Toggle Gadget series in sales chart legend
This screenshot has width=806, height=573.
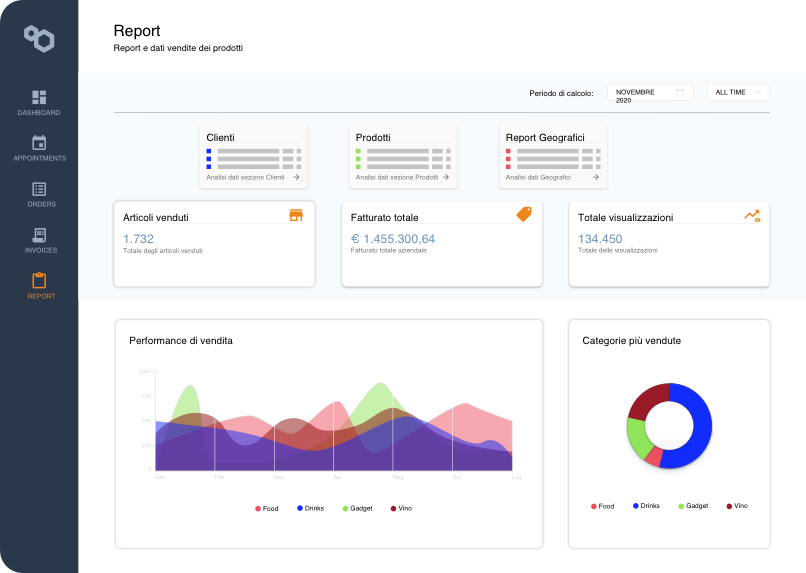(357, 508)
